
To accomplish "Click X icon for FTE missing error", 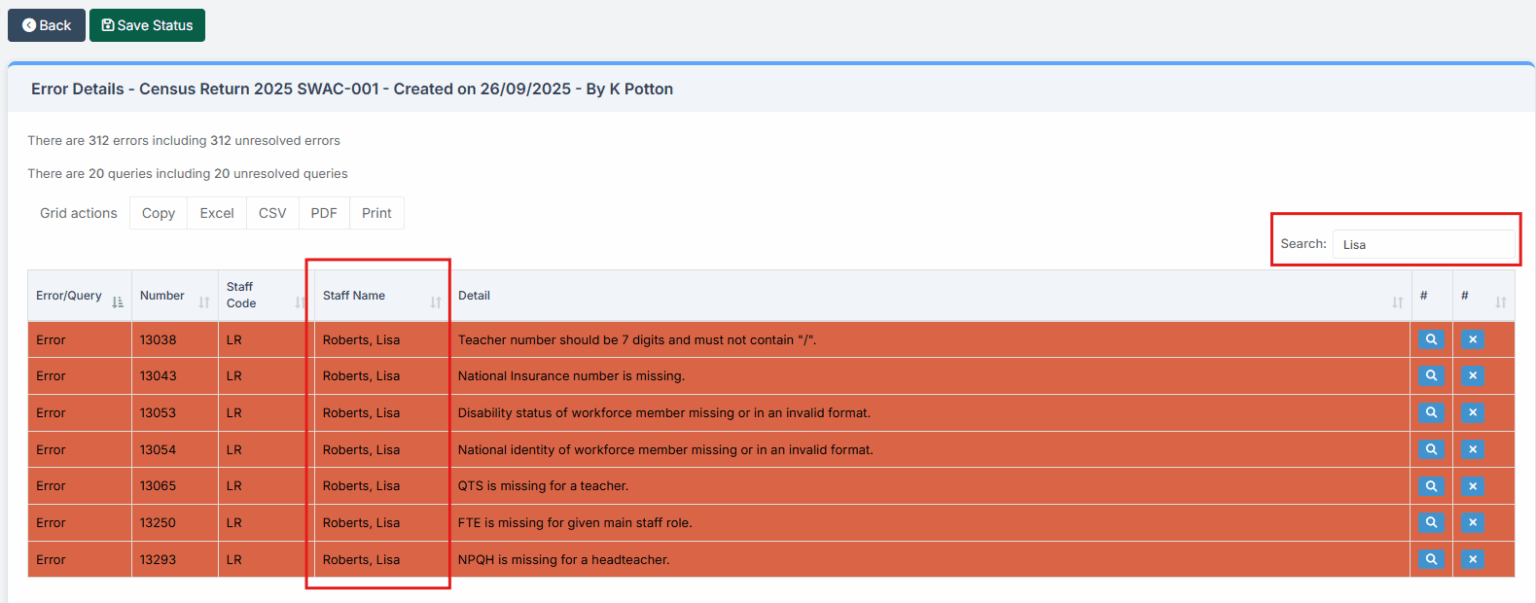I will pyautogui.click(x=1472, y=523).
